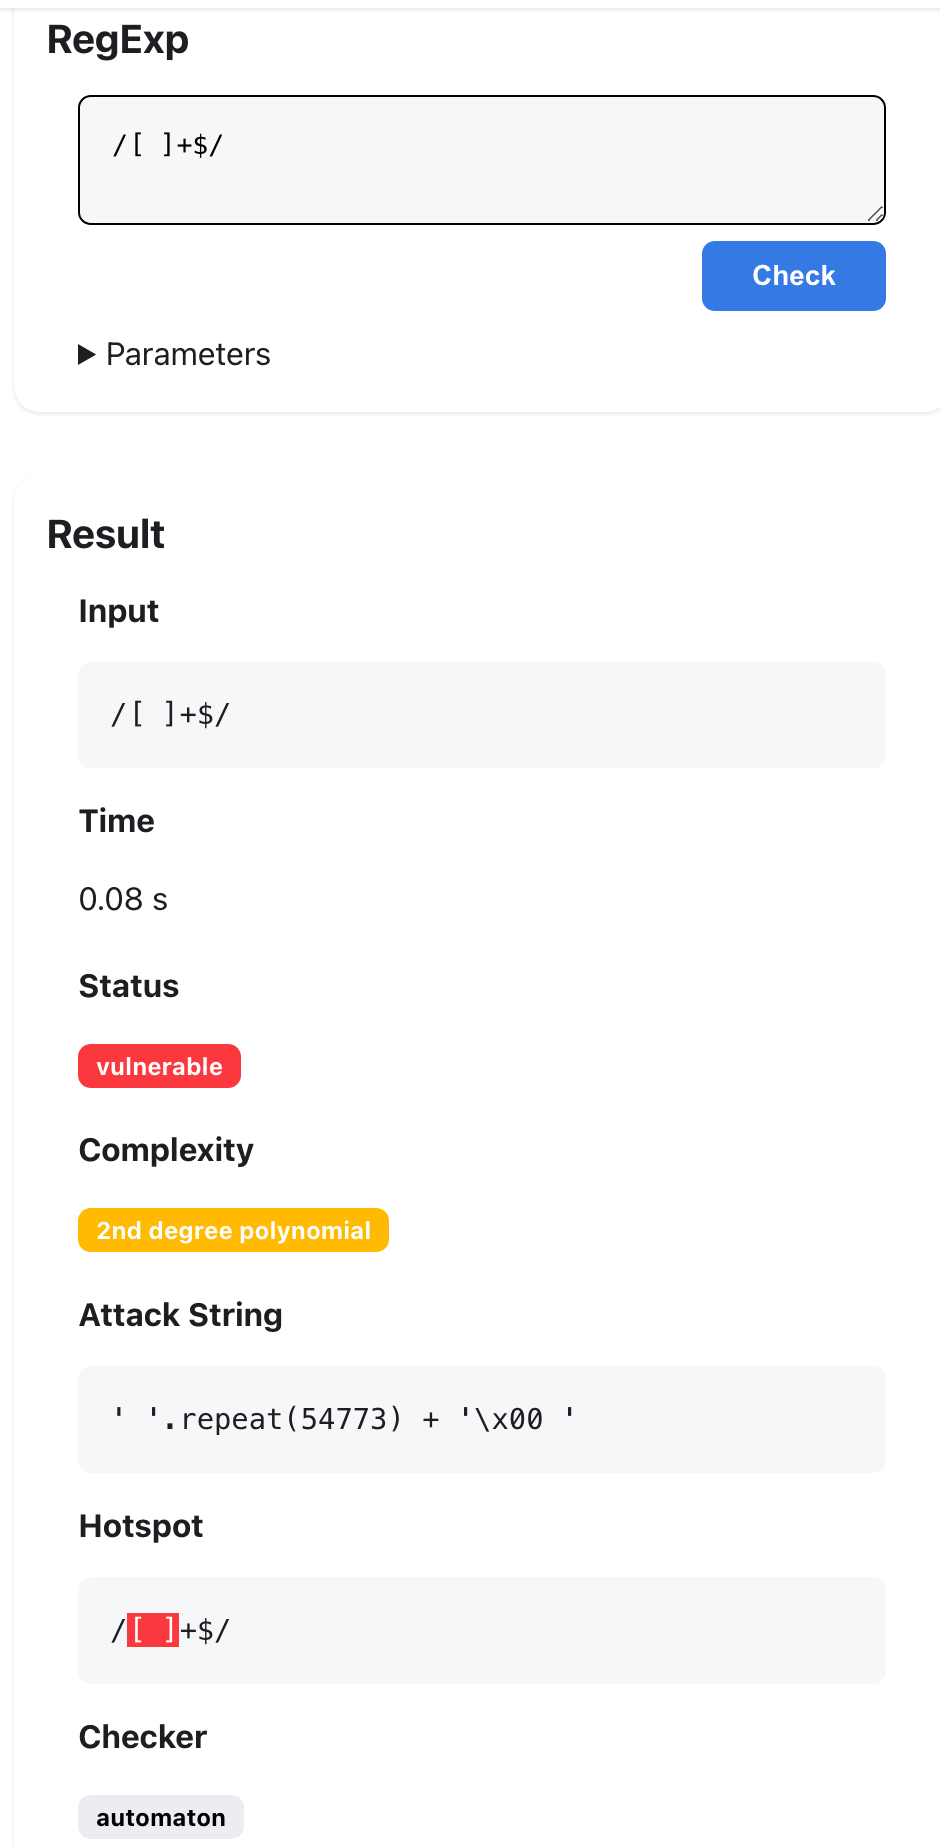This screenshot has width=940, height=1846.
Task: Click the Status heading
Action: (129, 986)
